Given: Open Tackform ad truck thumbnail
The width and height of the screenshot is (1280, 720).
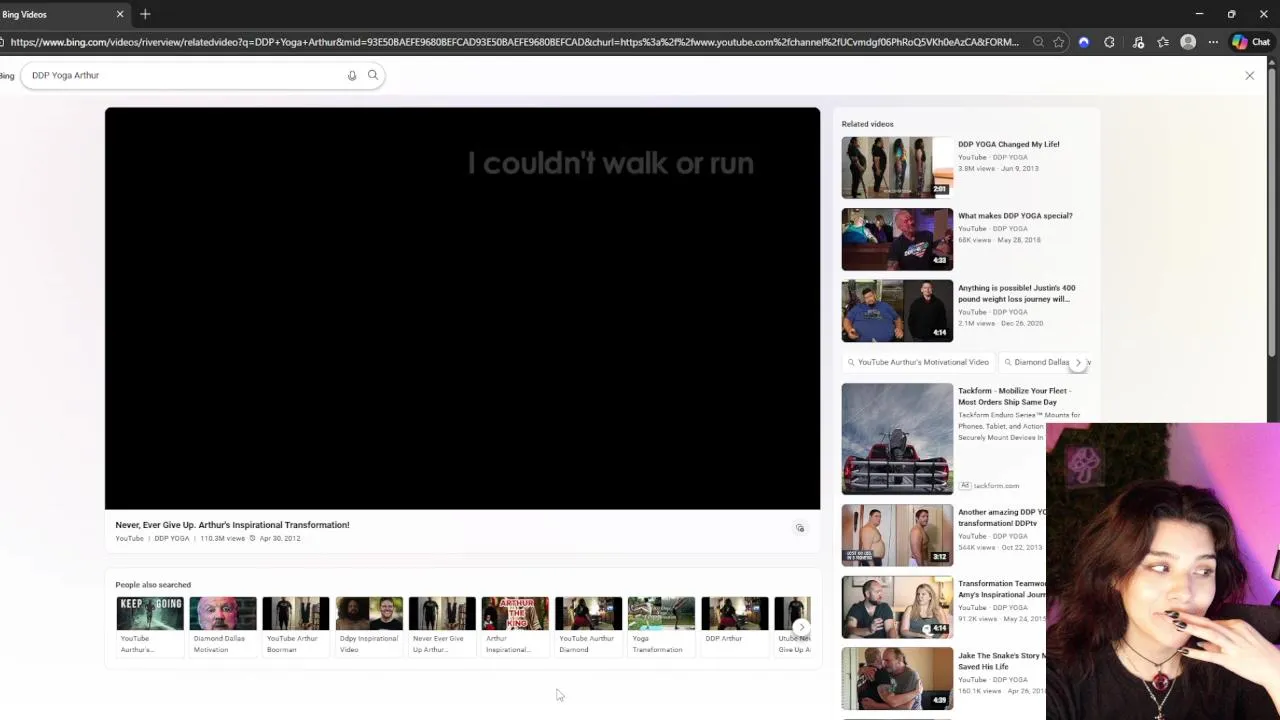Looking at the screenshot, I should 897,439.
